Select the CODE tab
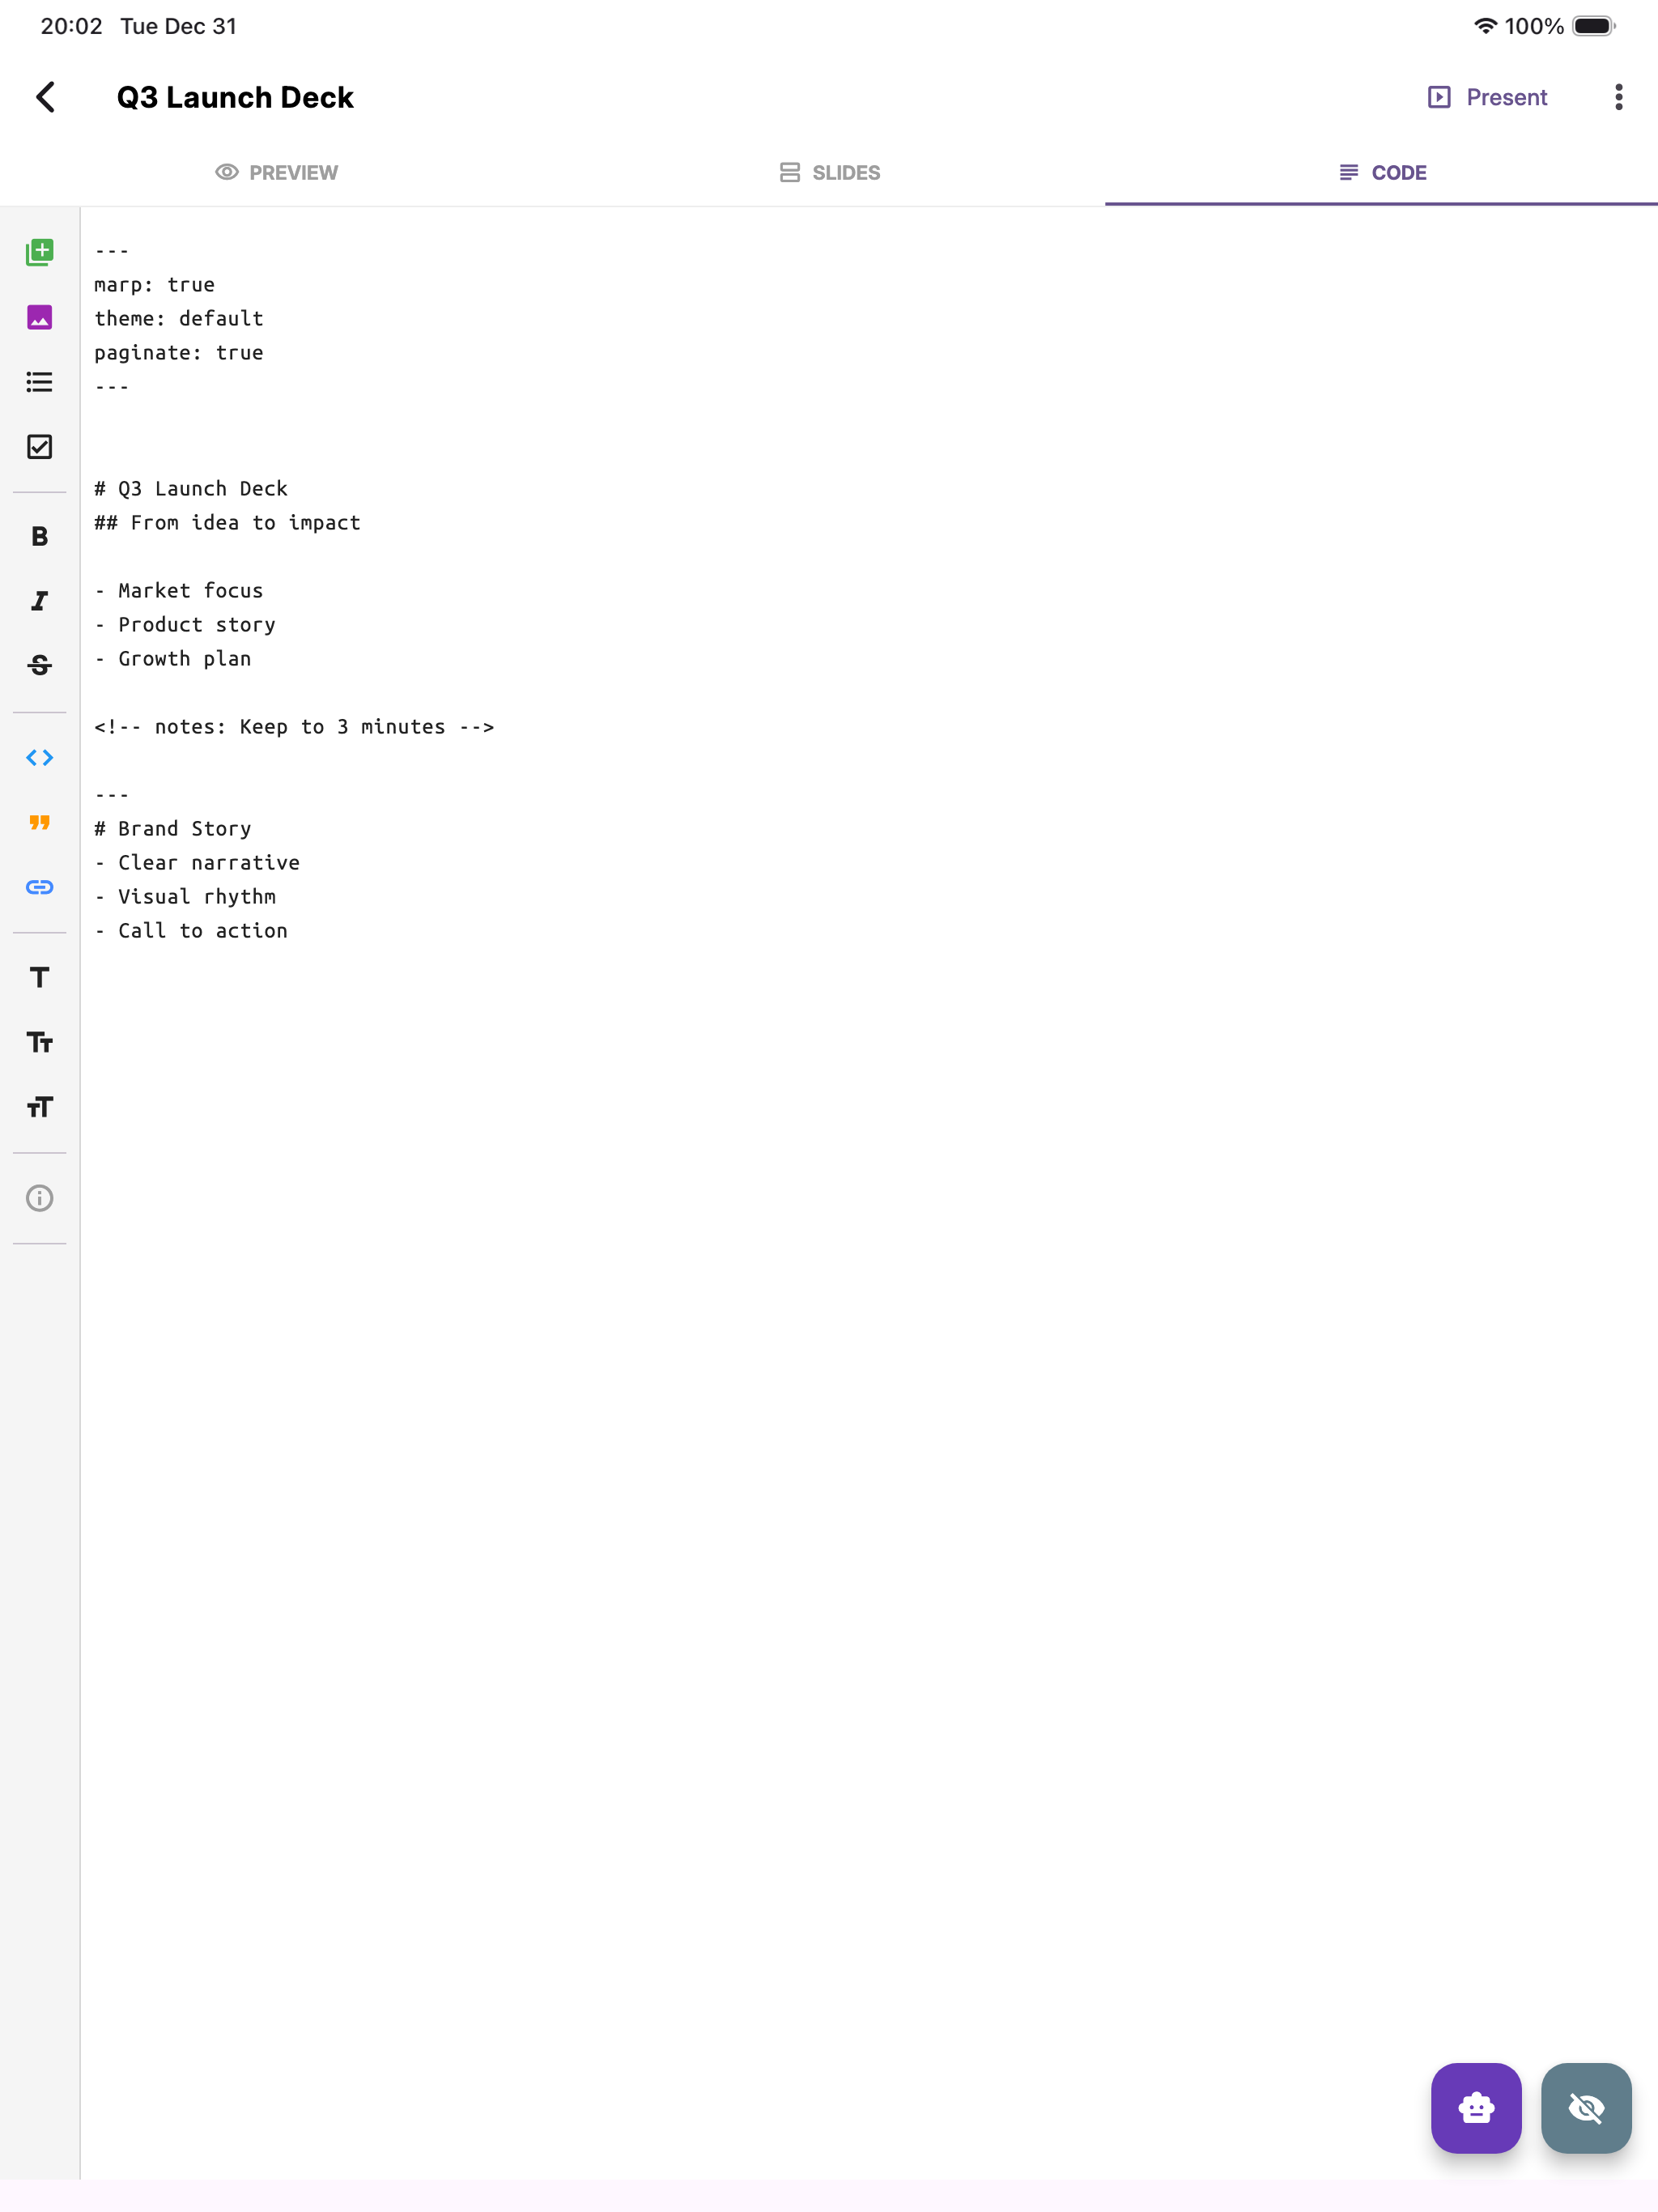1658x2212 pixels. [1382, 173]
